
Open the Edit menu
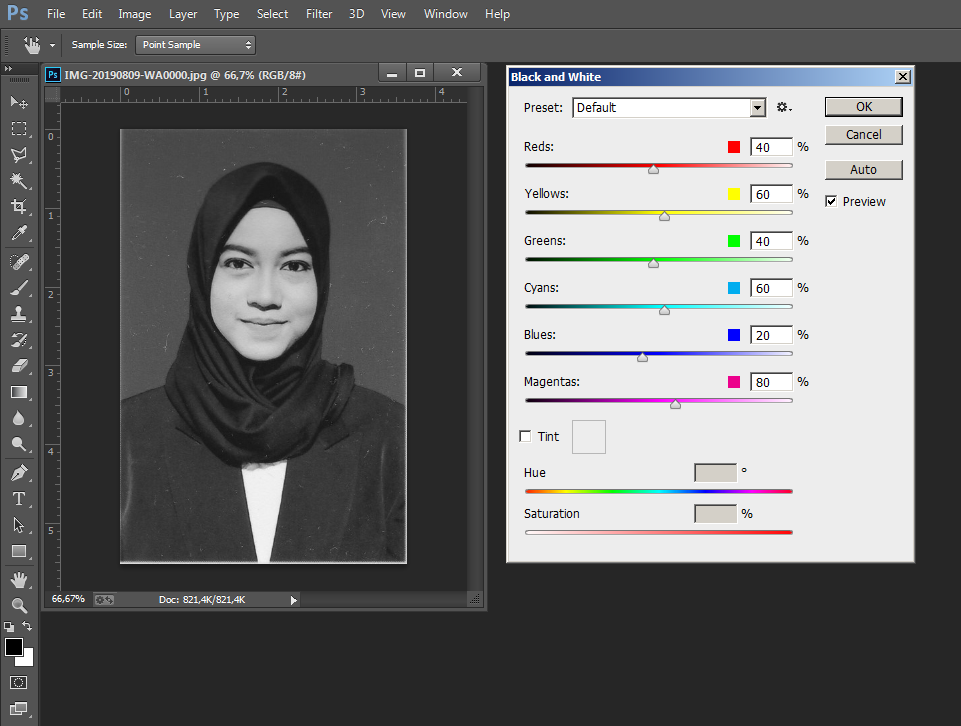92,13
